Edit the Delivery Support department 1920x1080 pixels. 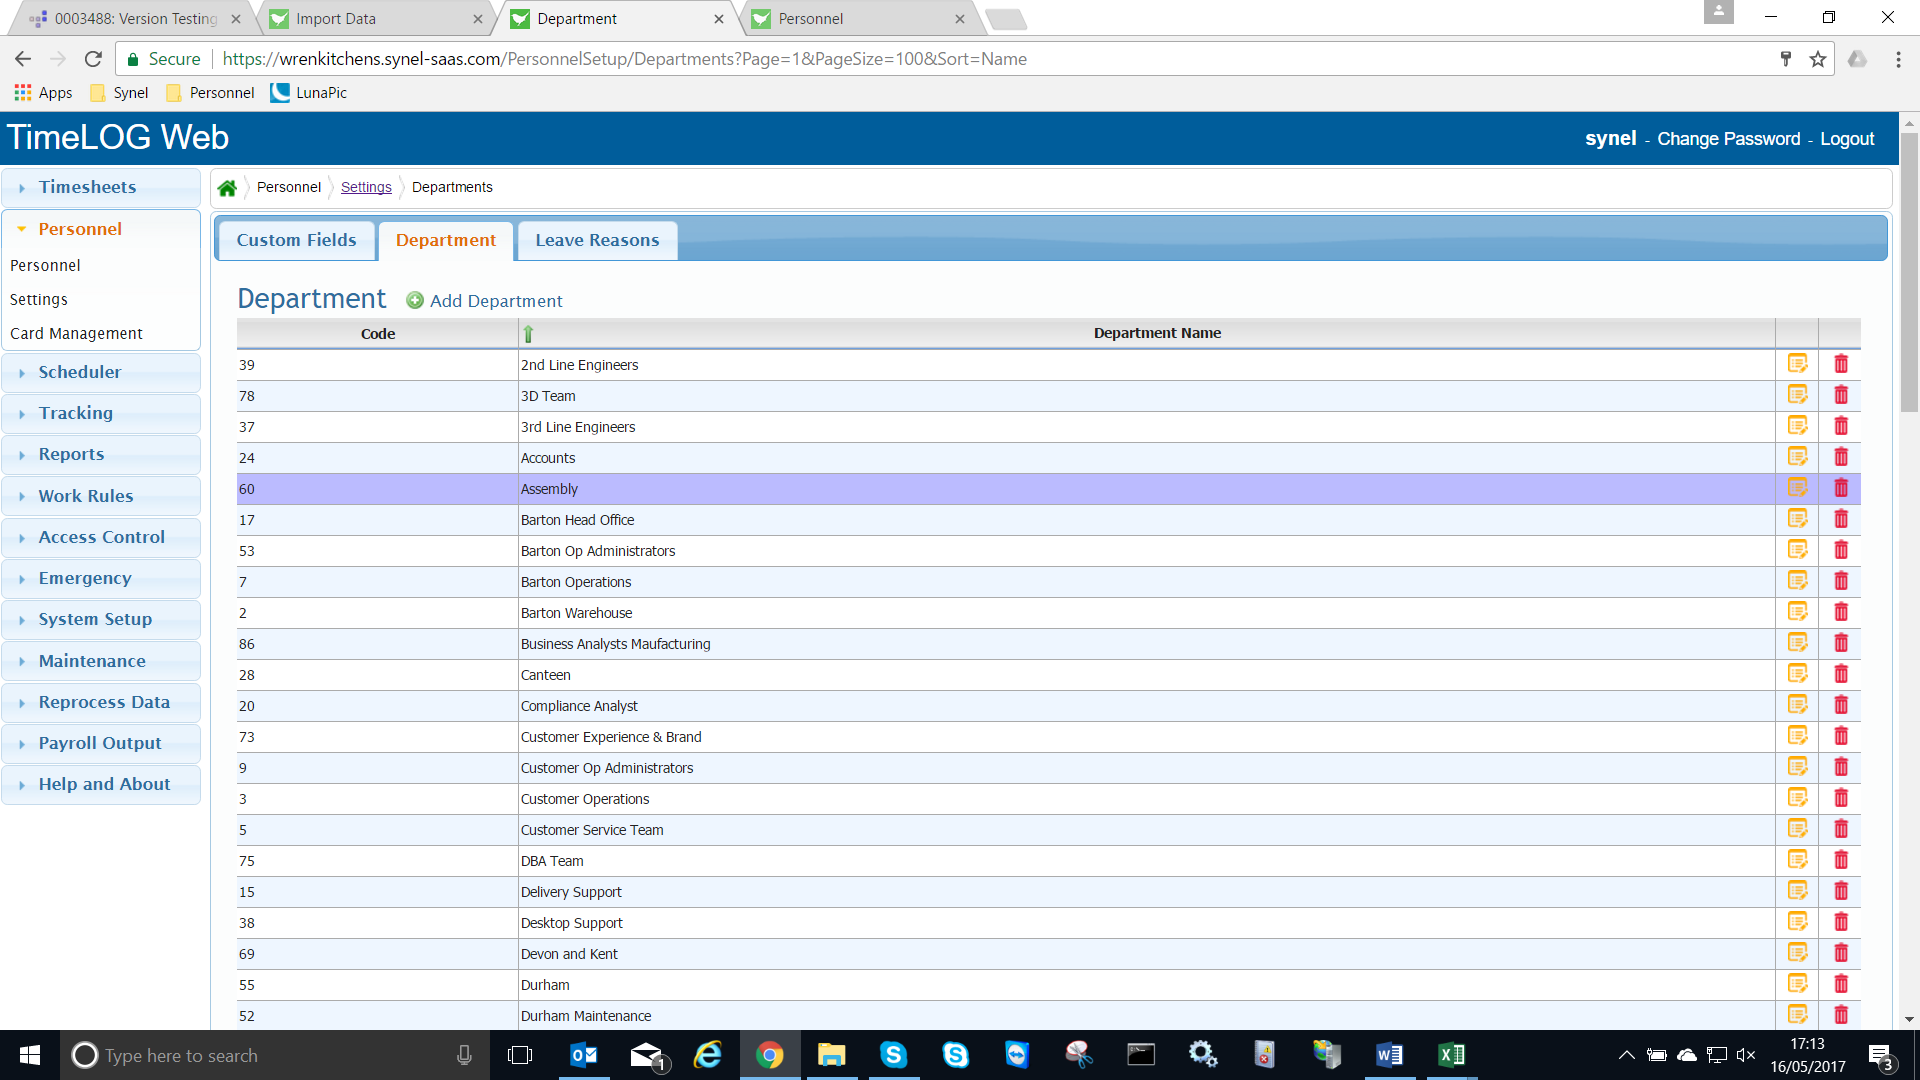point(1797,891)
